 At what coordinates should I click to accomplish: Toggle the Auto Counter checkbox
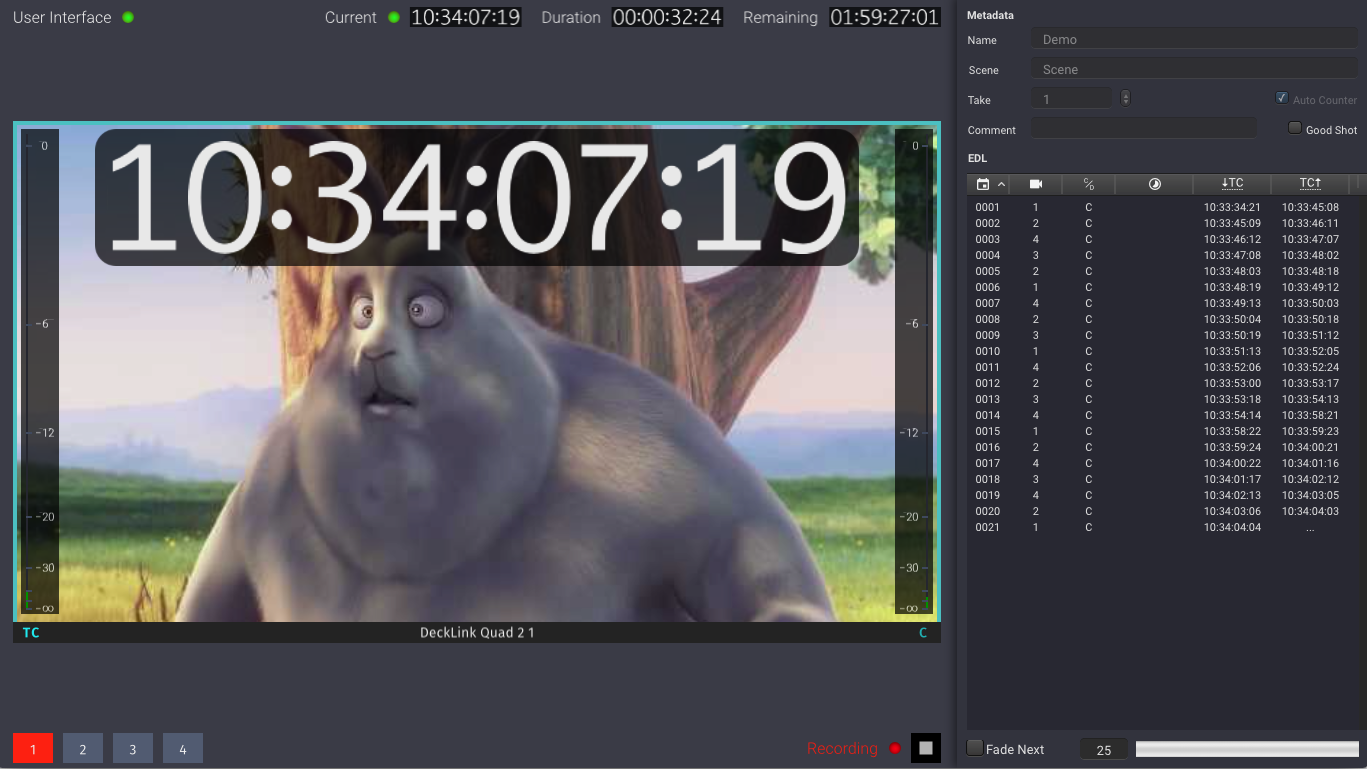pyautogui.click(x=1282, y=98)
